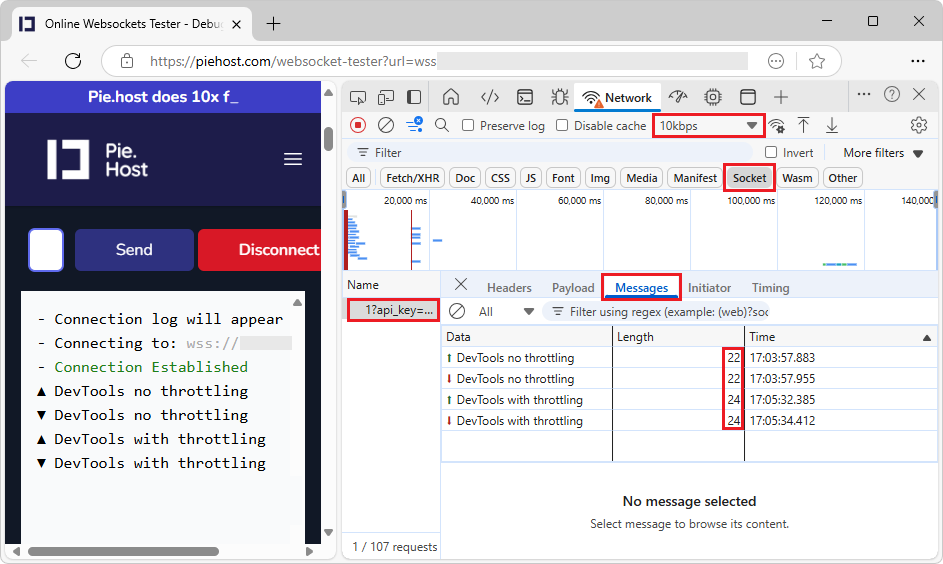Screen dimensions: 943x564
Task: Stop recording network log
Action: point(358,125)
